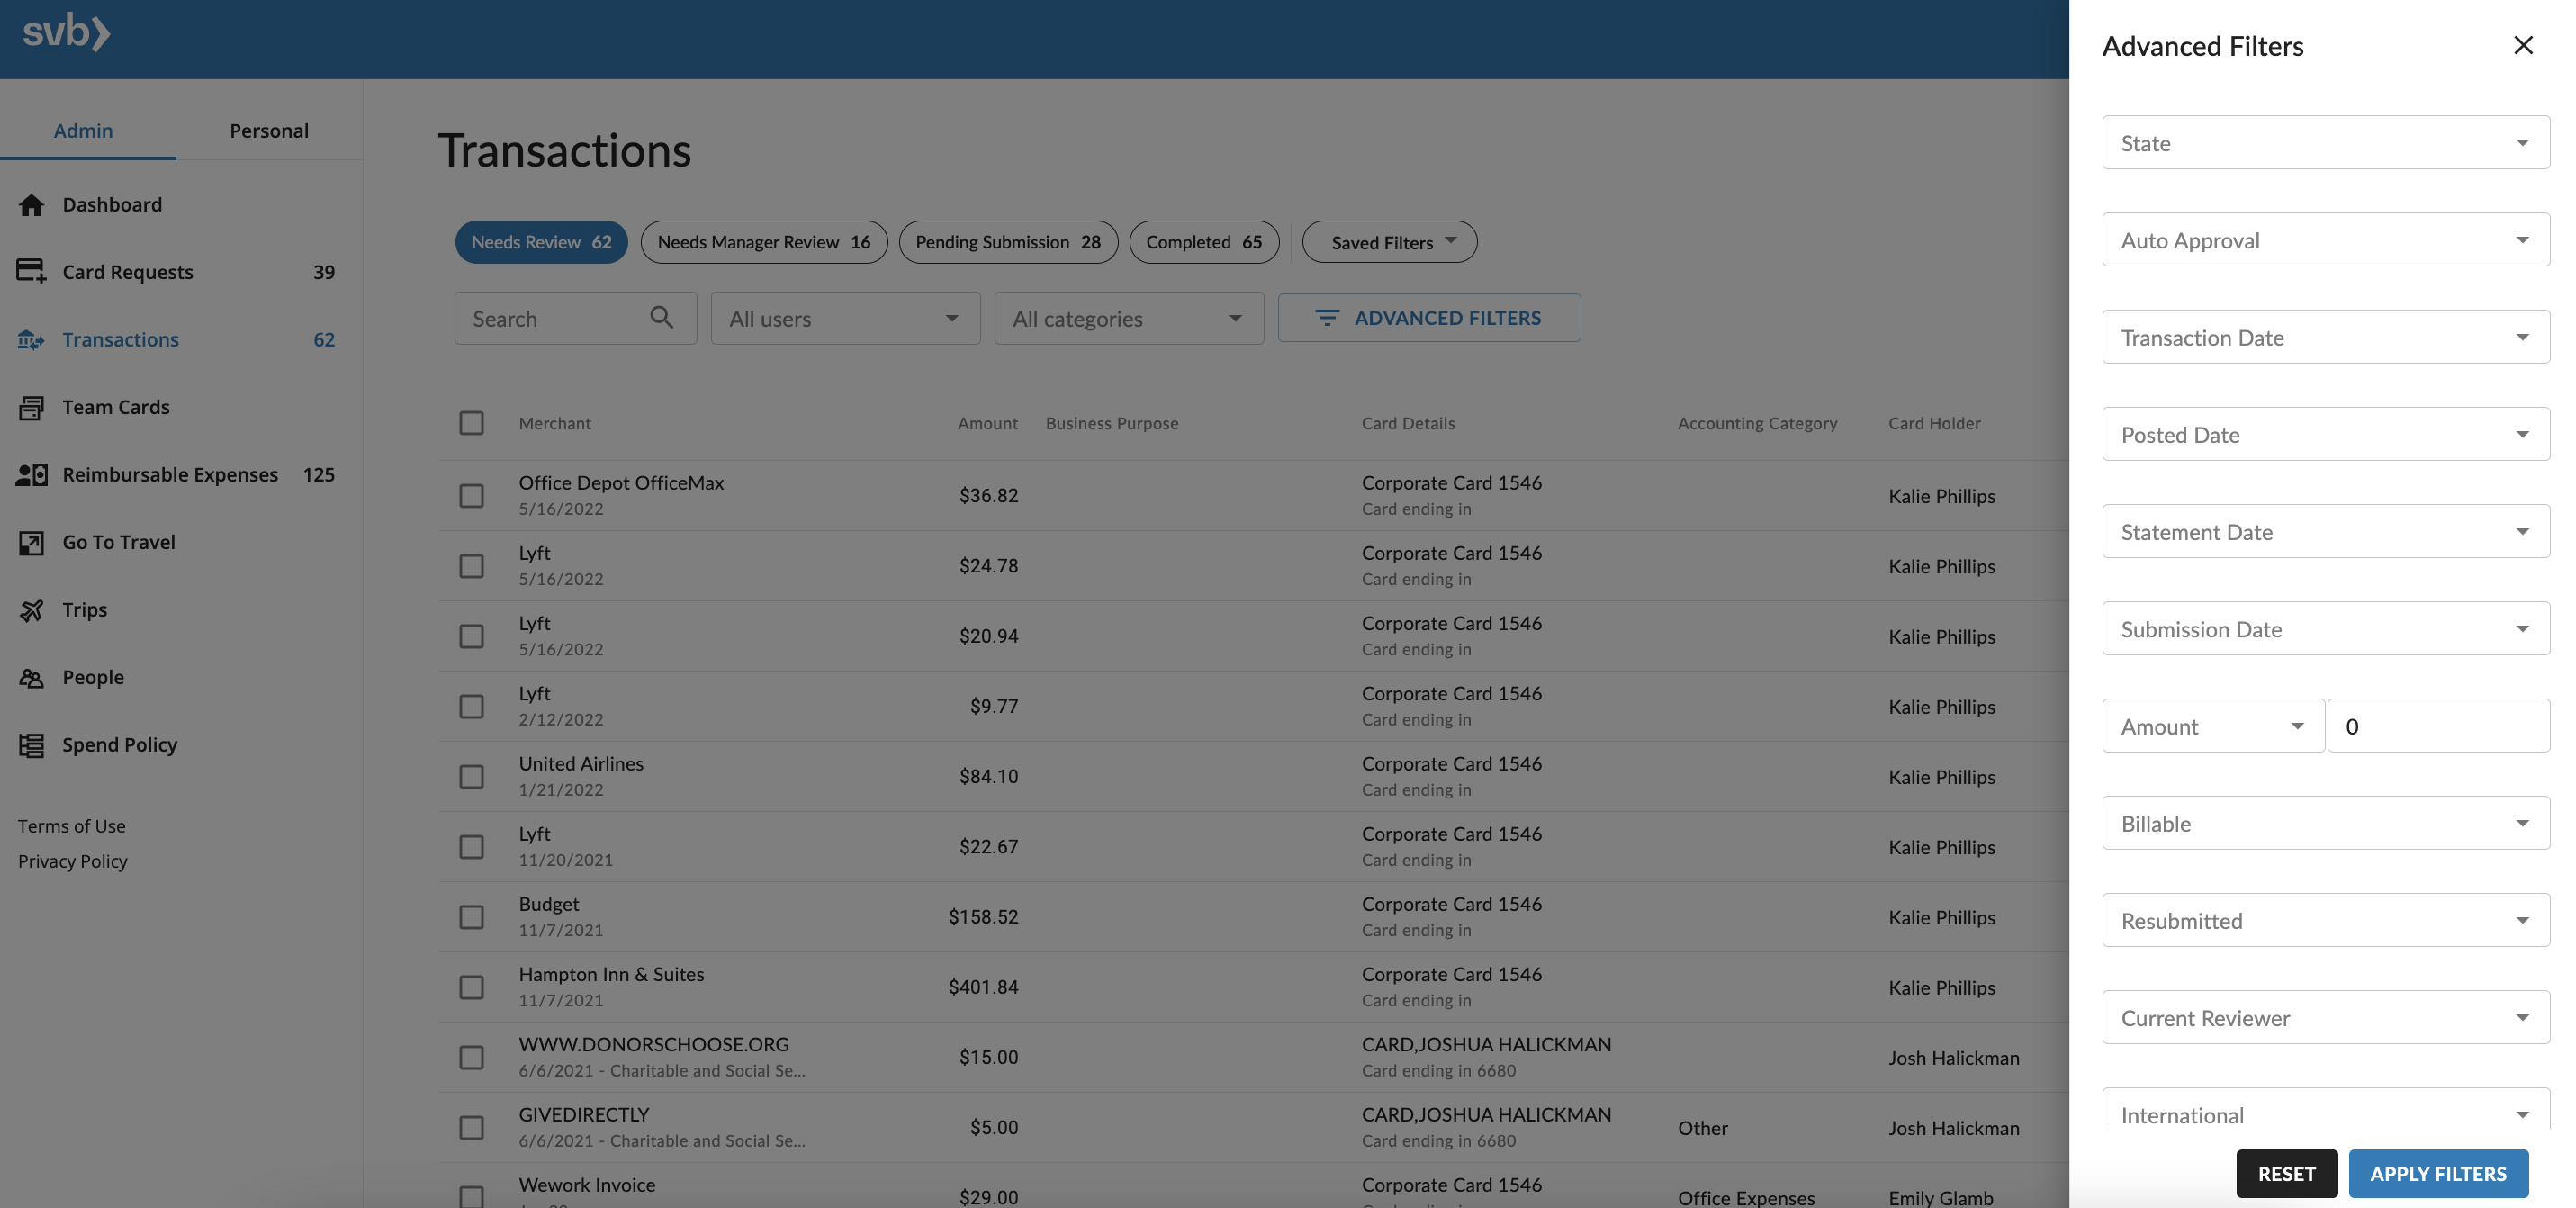Check the Lyft $22.67 transaction
2576x1208 pixels.
tap(471, 847)
